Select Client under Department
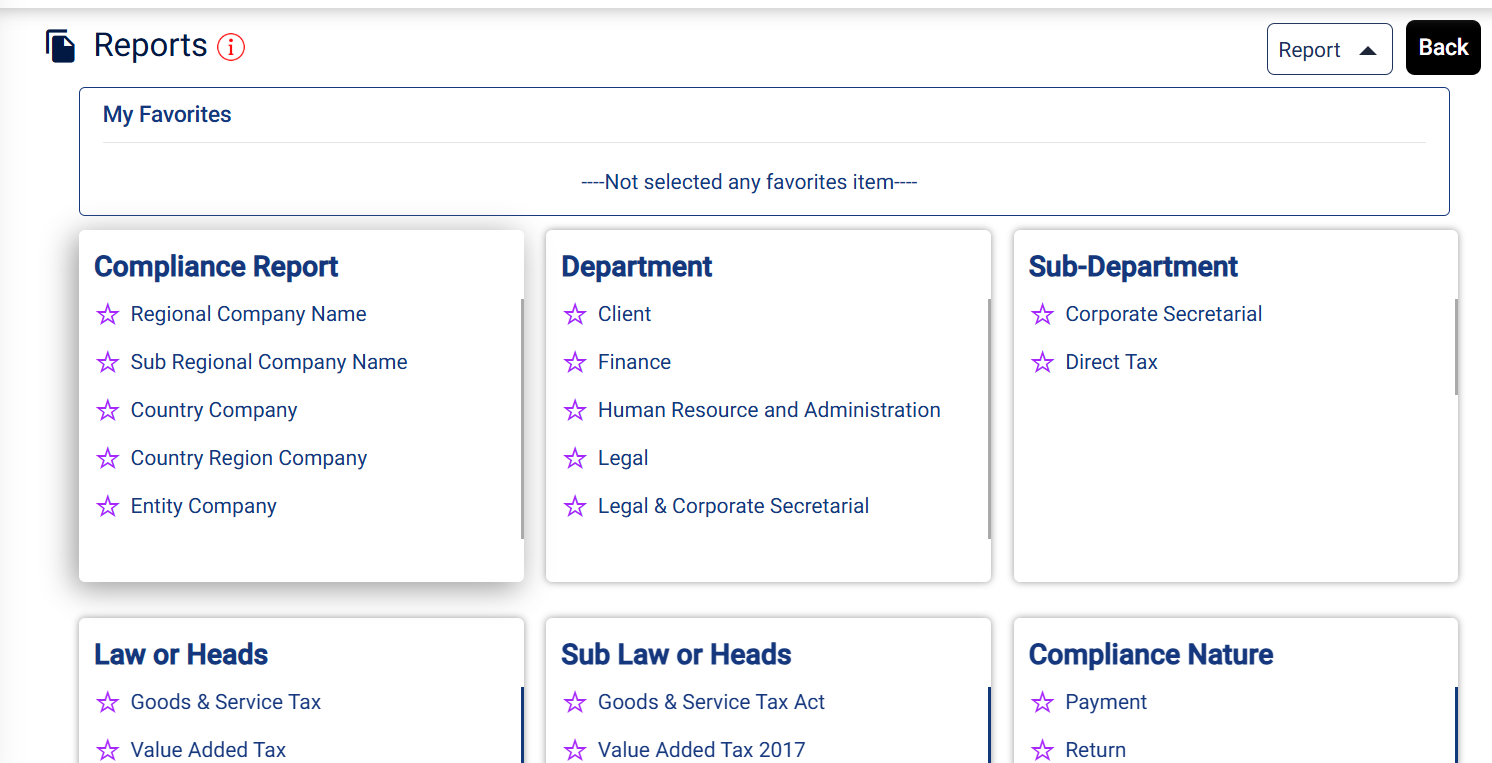This screenshot has height=763, width=1492. (x=624, y=314)
